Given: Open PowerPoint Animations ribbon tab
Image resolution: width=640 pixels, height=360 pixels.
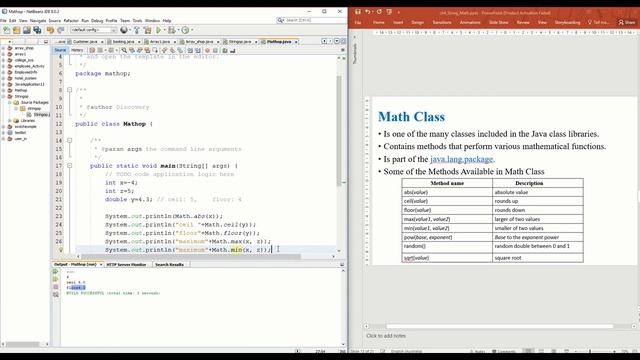Looking at the screenshot, I should 470,22.
